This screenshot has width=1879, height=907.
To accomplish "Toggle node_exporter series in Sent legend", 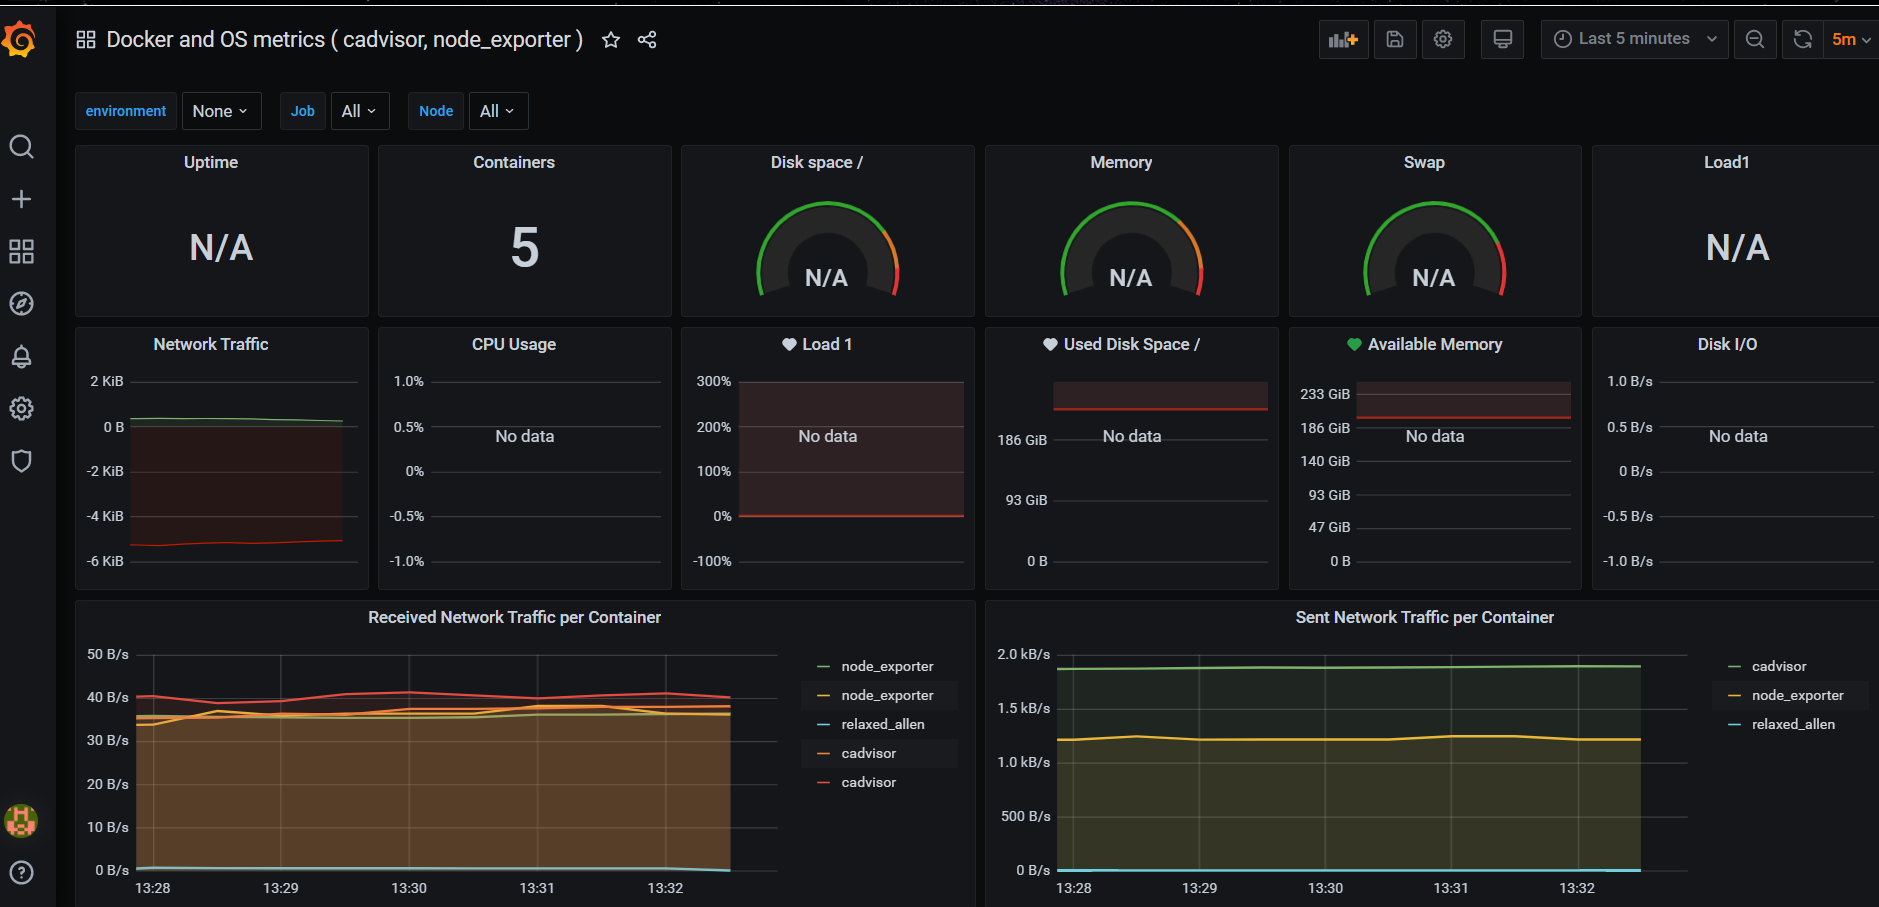I will coord(1798,695).
